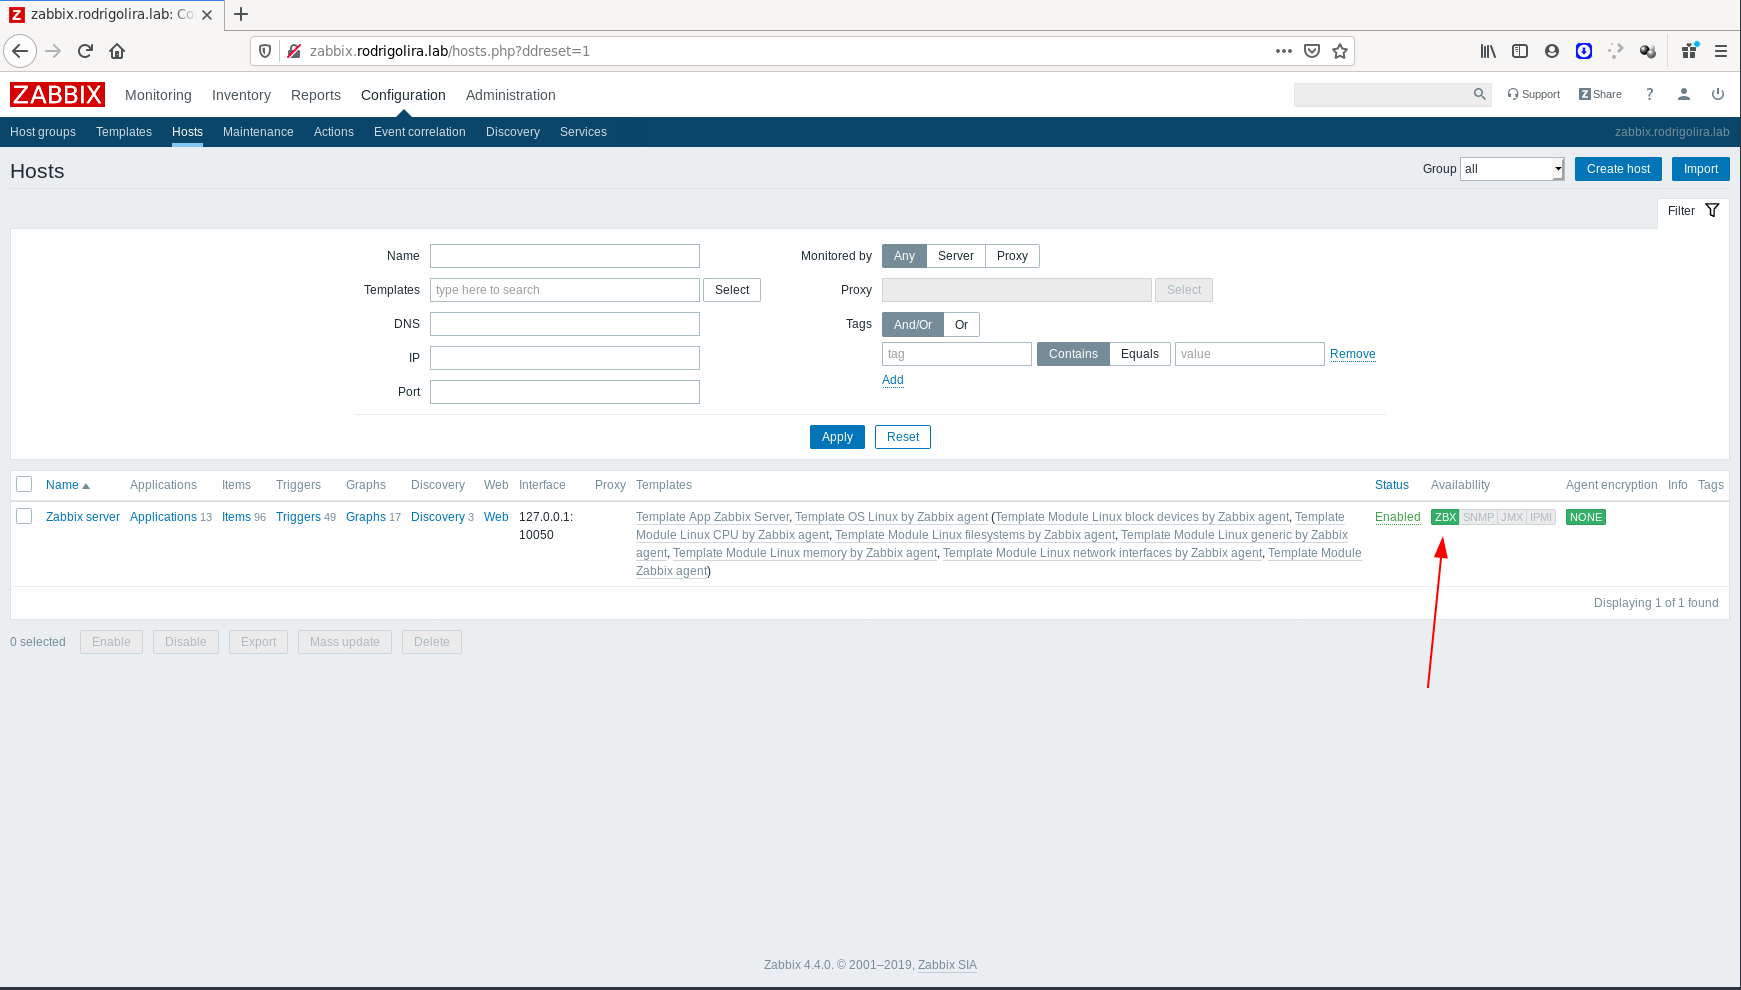
Task: Switch to the Templates tab
Action: (124, 132)
